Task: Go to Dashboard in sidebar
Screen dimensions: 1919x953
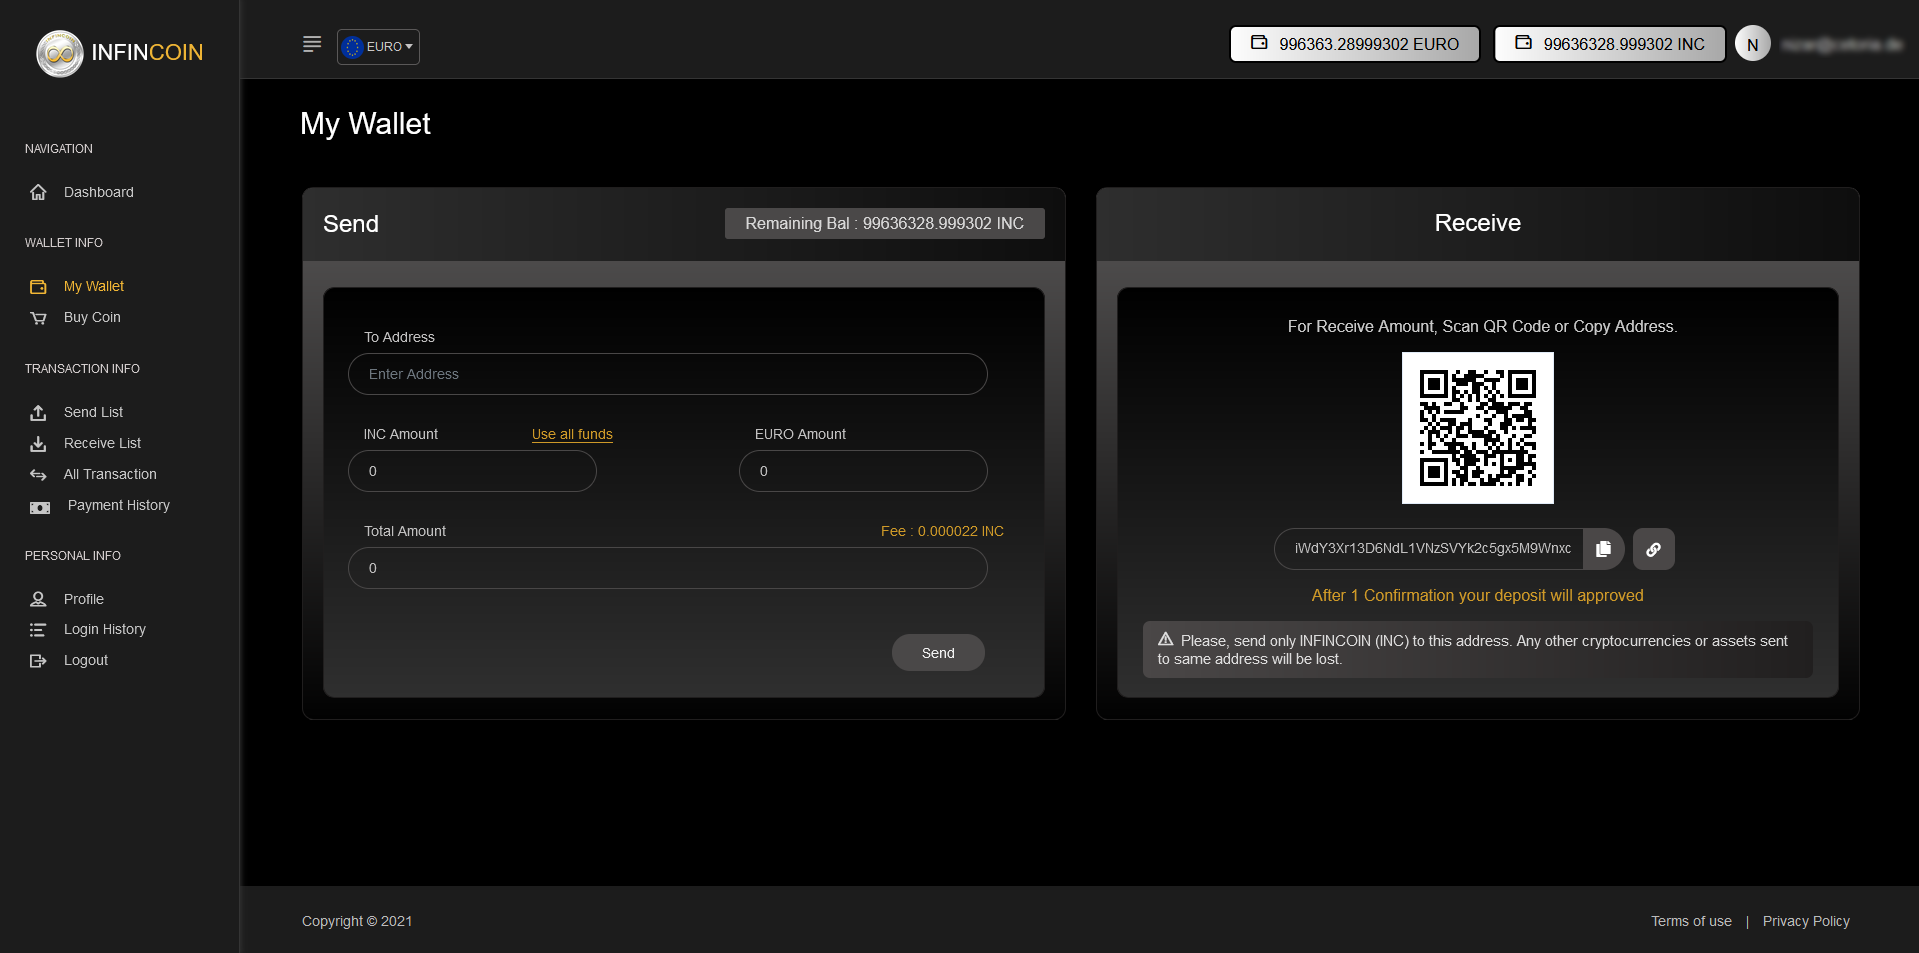Action: (98, 192)
